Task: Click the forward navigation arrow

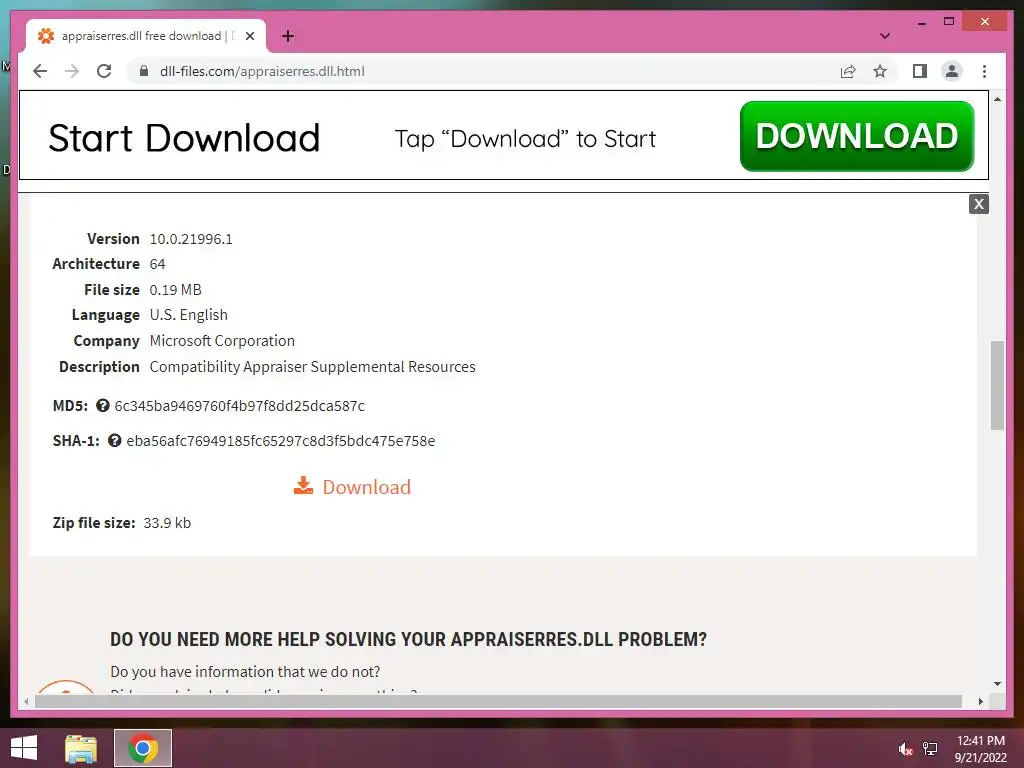Action: tap(72, 71)
